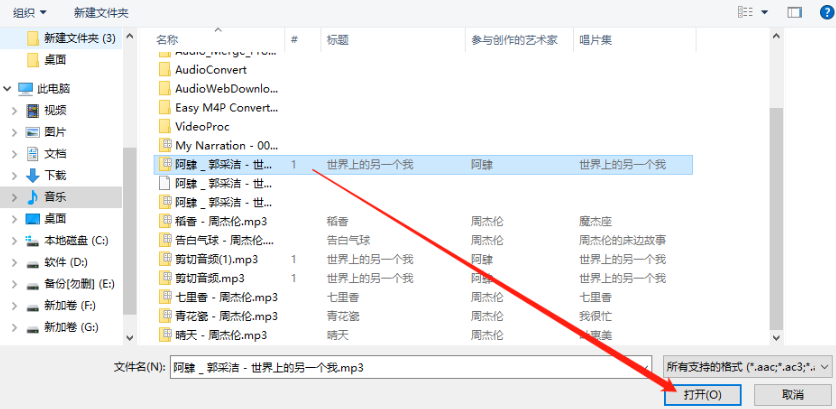Select 七里香 - 周杰伦.mp3 file
Viewport: 836px width, 409px height.
226,298
